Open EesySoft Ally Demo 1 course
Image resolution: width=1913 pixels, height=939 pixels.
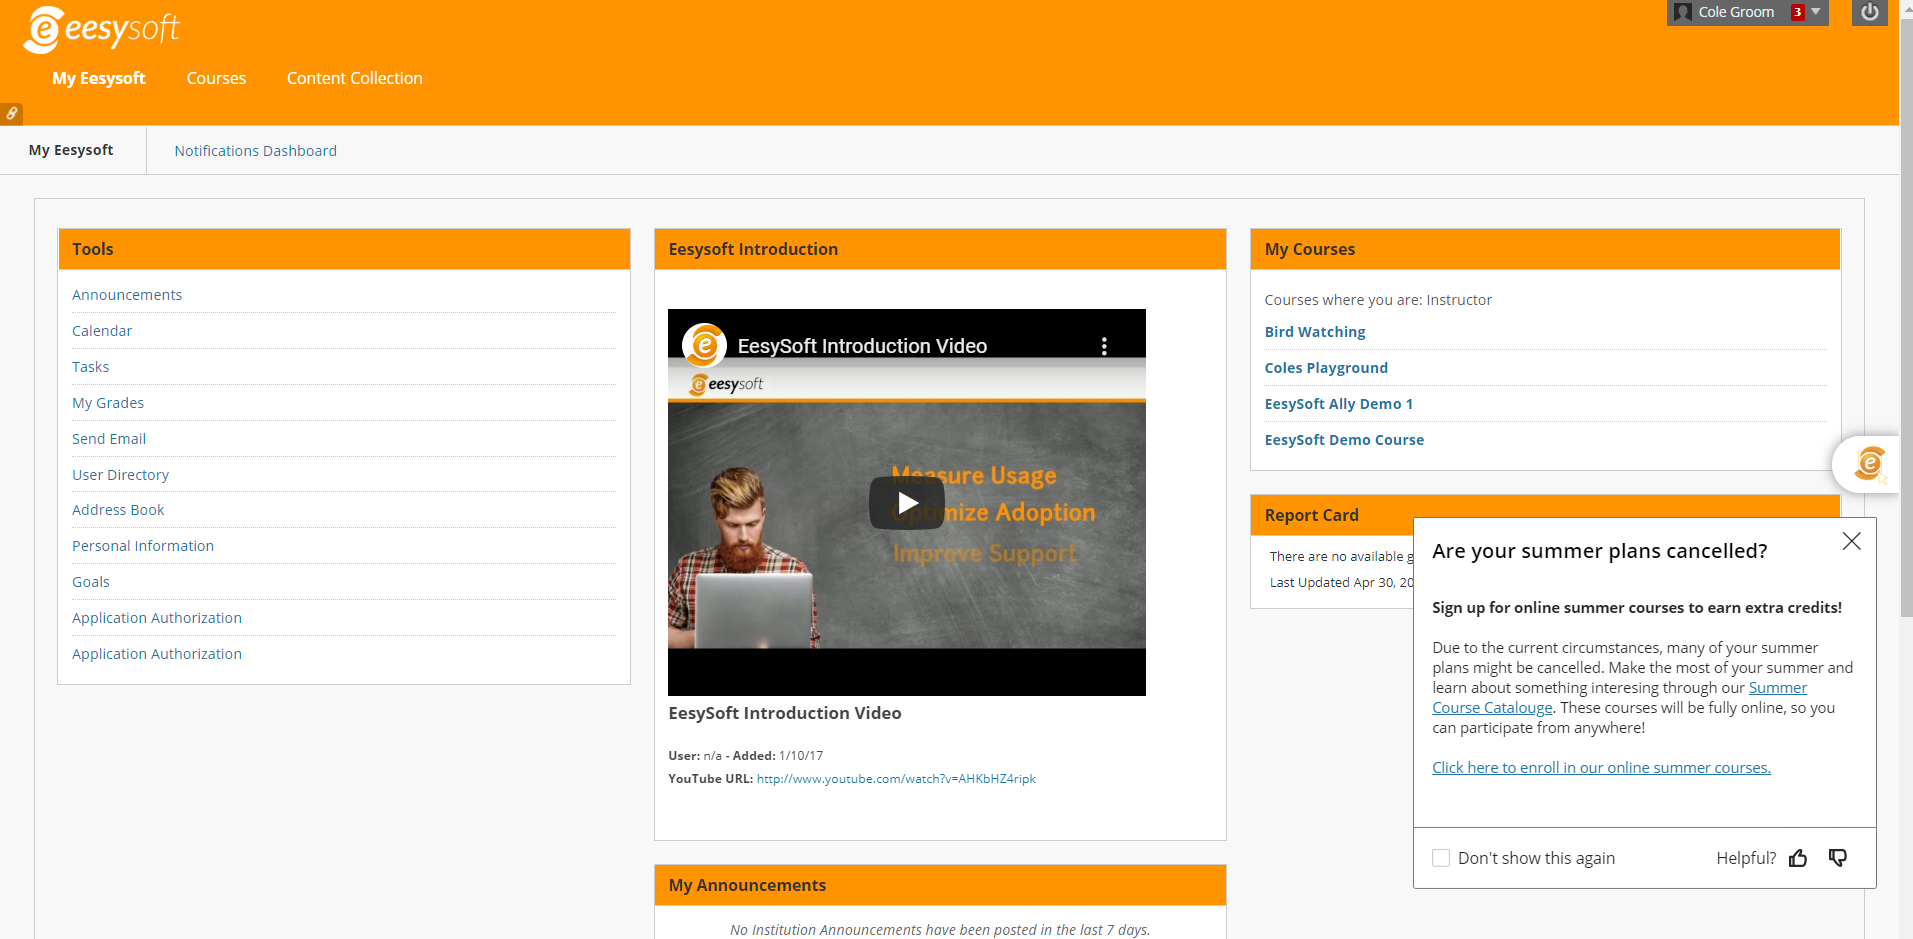tap(1339, 404)
